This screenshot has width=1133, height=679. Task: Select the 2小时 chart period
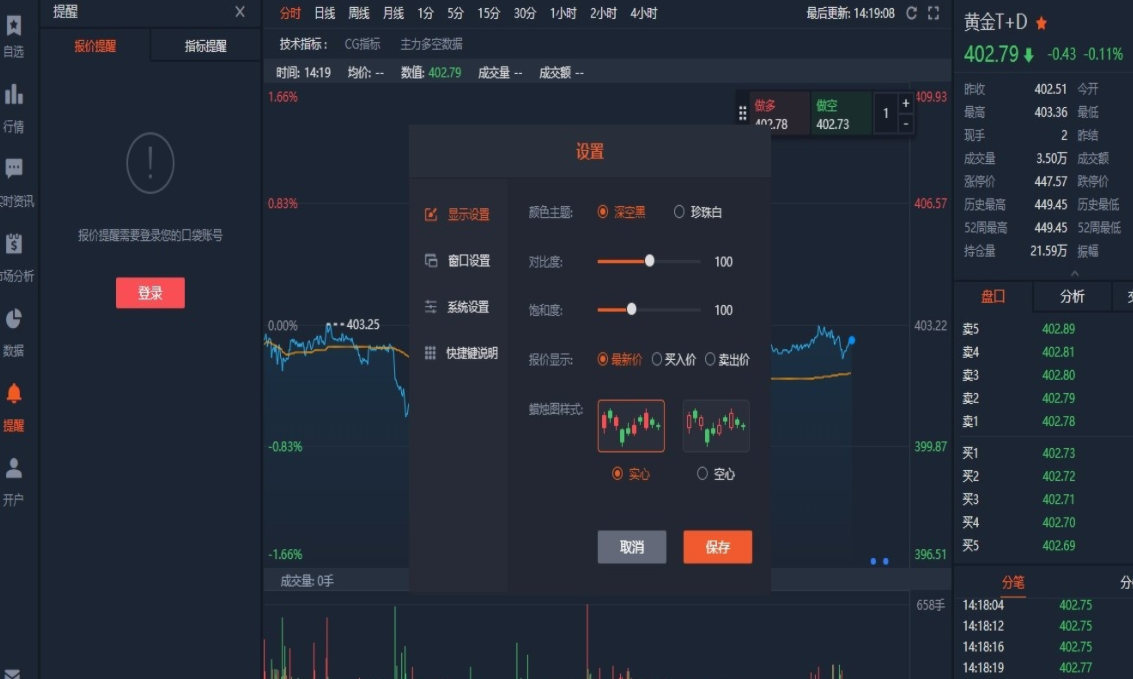[603, 13]
